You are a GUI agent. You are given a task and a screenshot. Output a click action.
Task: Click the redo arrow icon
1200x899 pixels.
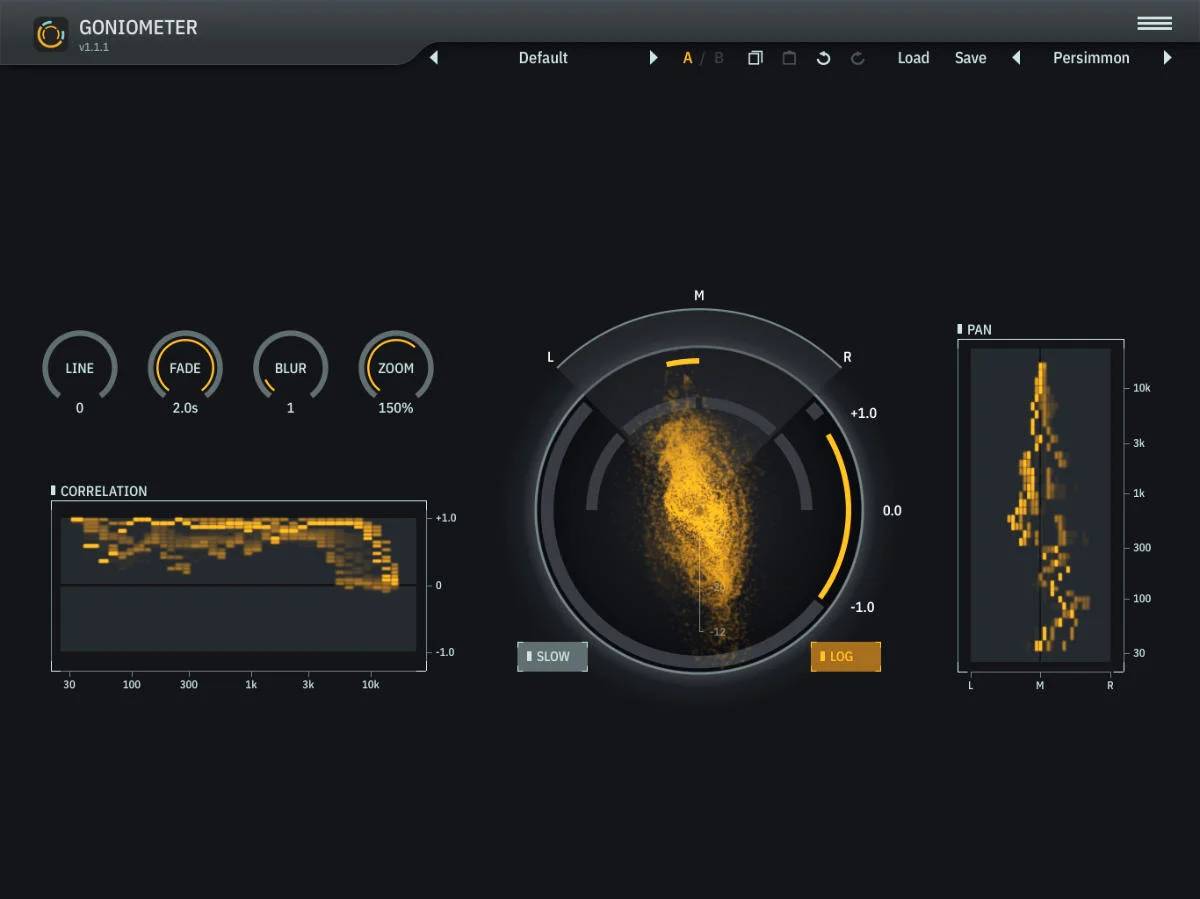pos(857,58)
